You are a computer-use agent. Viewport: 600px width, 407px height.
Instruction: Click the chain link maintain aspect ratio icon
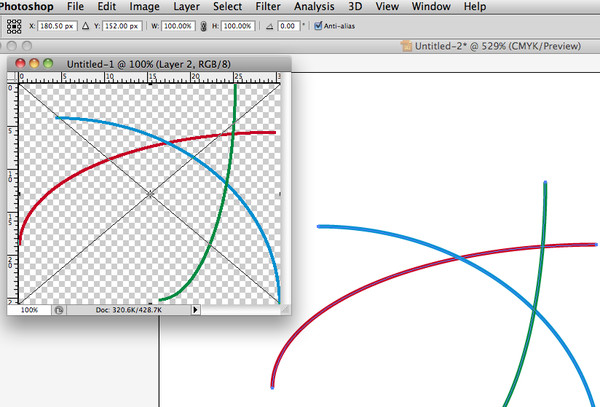coord(204,26)
